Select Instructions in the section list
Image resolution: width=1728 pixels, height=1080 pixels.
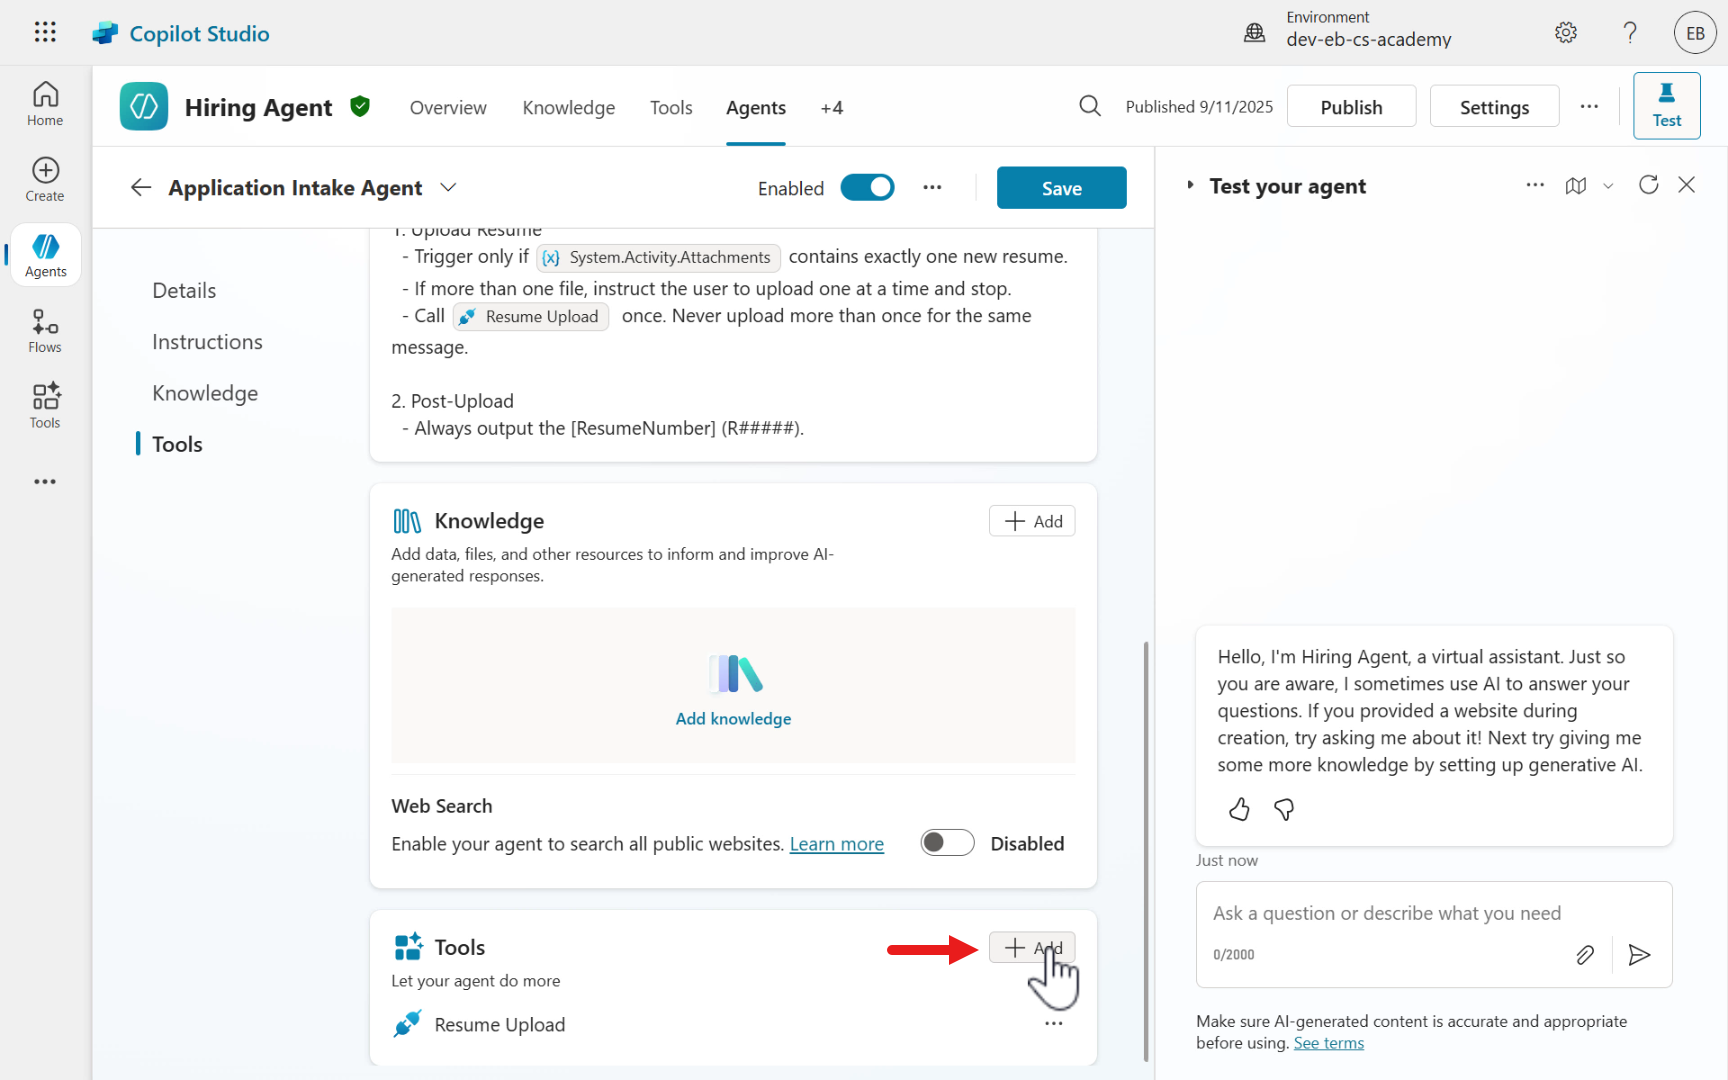click(207, 342)
